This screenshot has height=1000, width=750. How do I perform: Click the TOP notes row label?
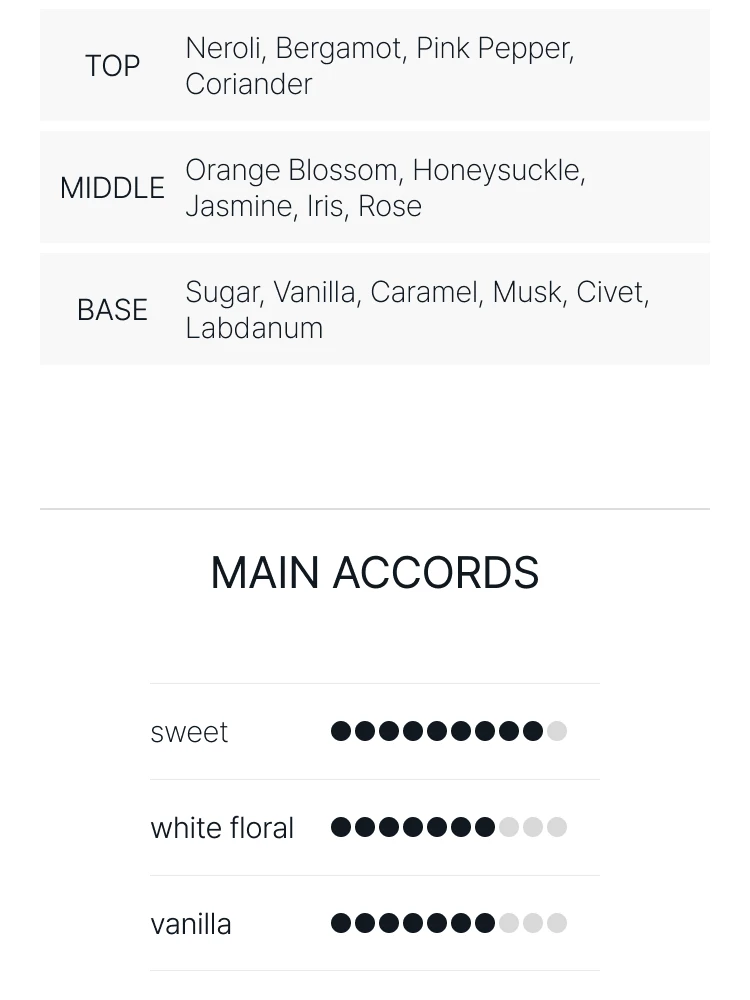point(112,66)
